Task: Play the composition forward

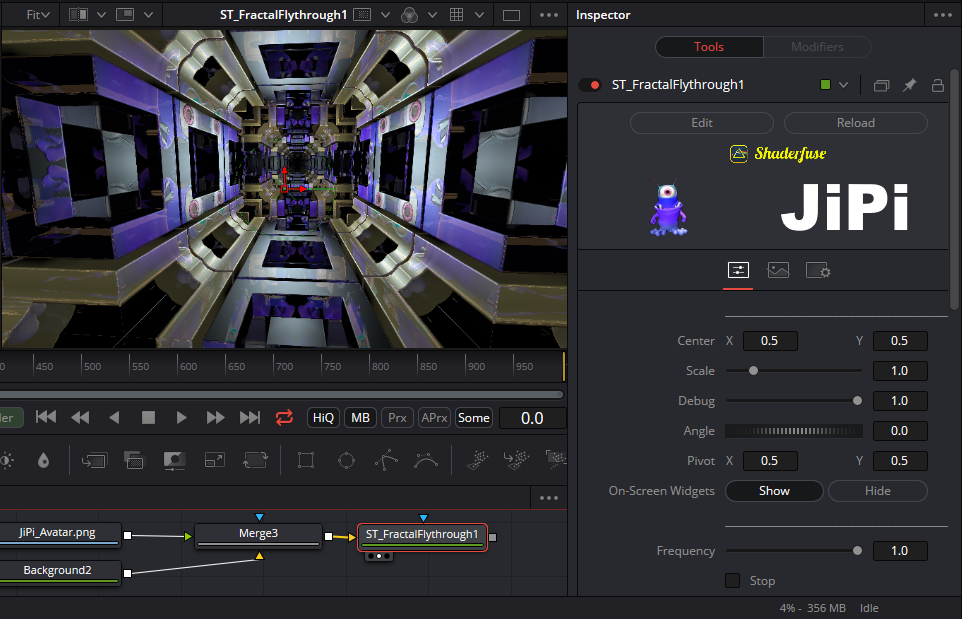Action: pyautogui.click(x=181, y=417)
